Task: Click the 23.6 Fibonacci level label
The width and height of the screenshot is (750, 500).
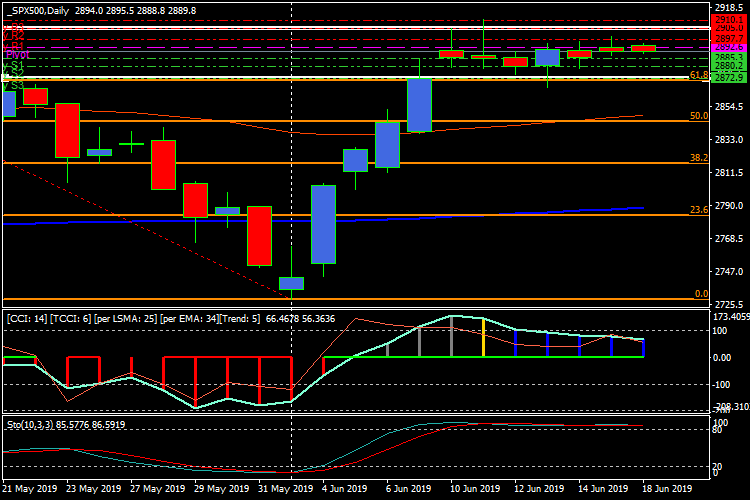Action: click(x=699, y=209)
